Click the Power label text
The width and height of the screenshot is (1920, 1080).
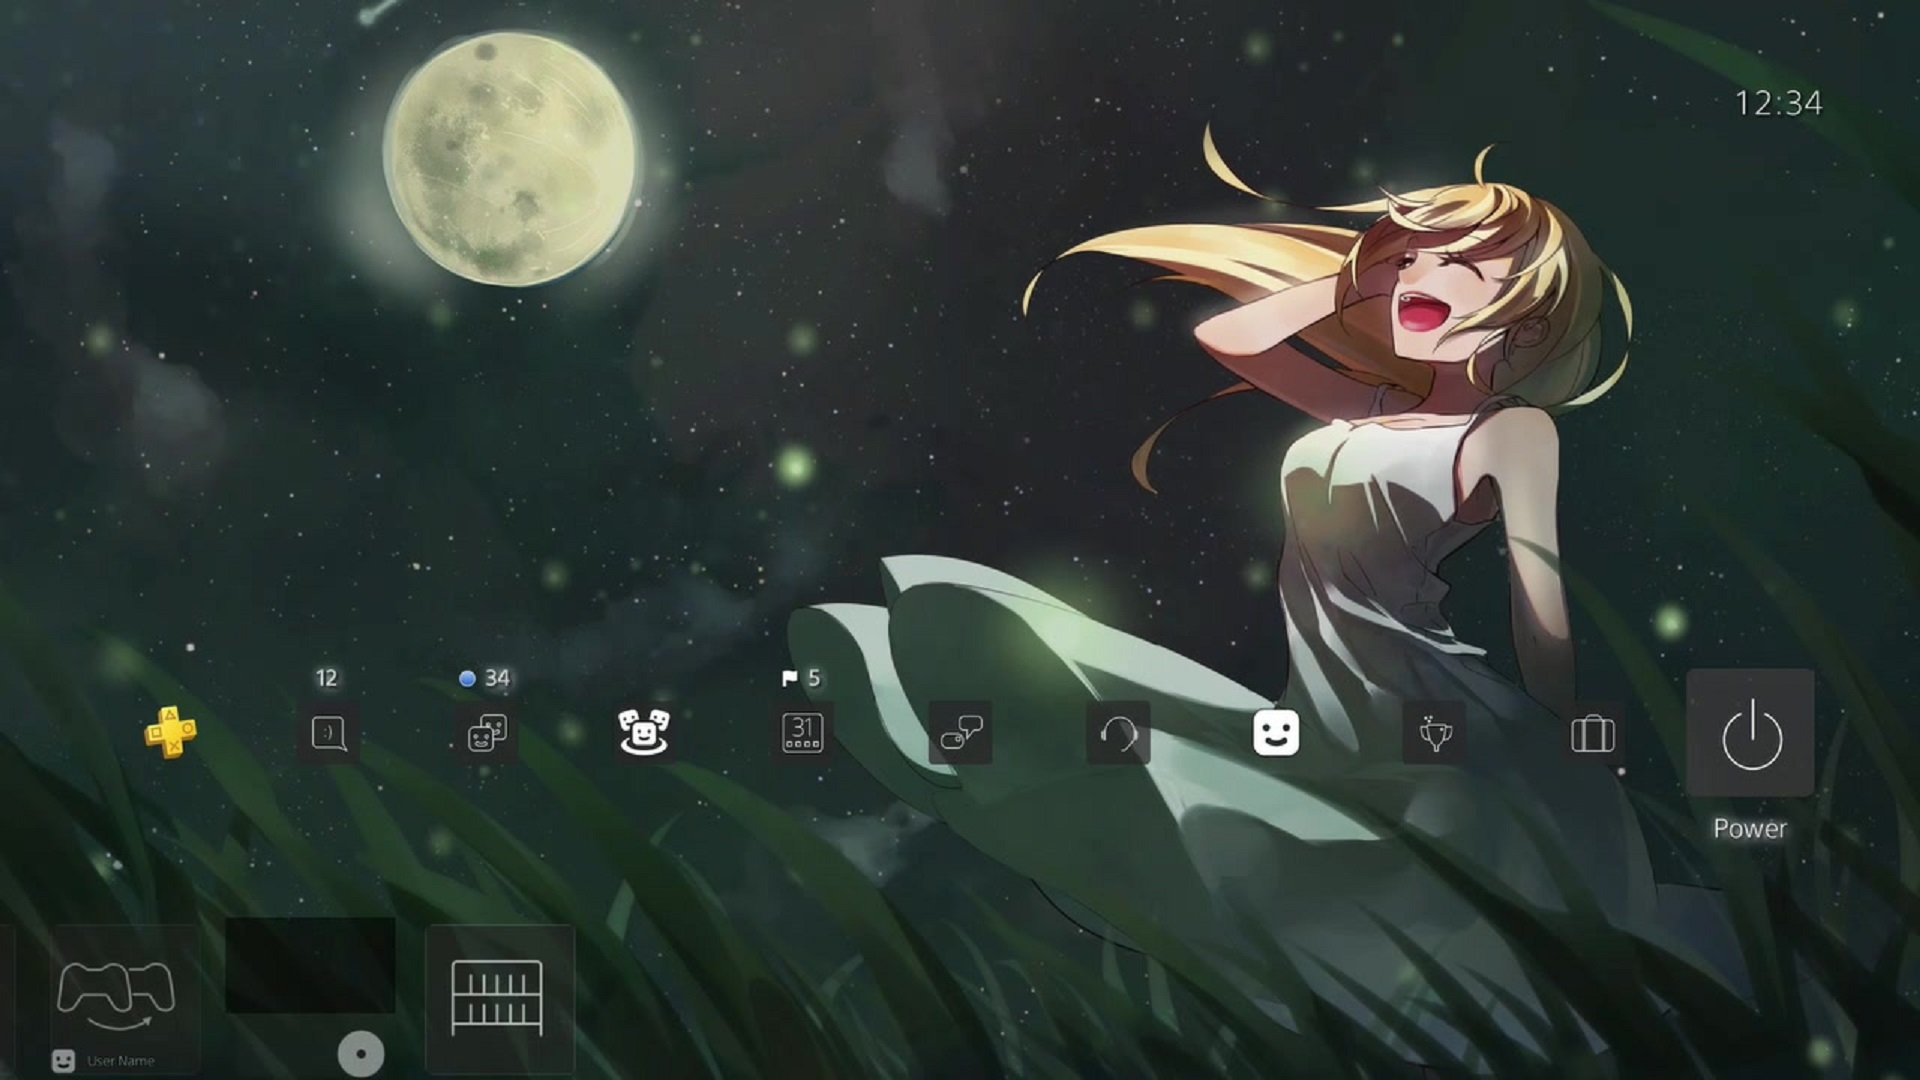pos(1750,828)
